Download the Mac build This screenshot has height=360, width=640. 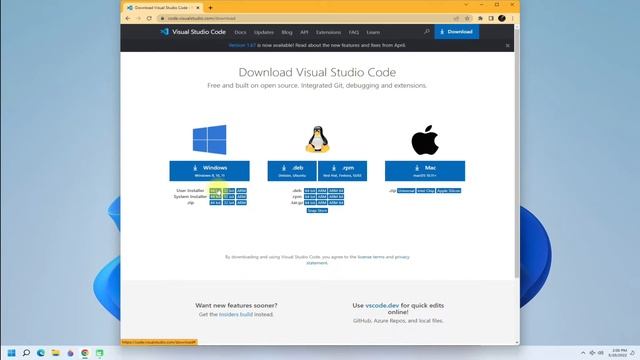425,171
